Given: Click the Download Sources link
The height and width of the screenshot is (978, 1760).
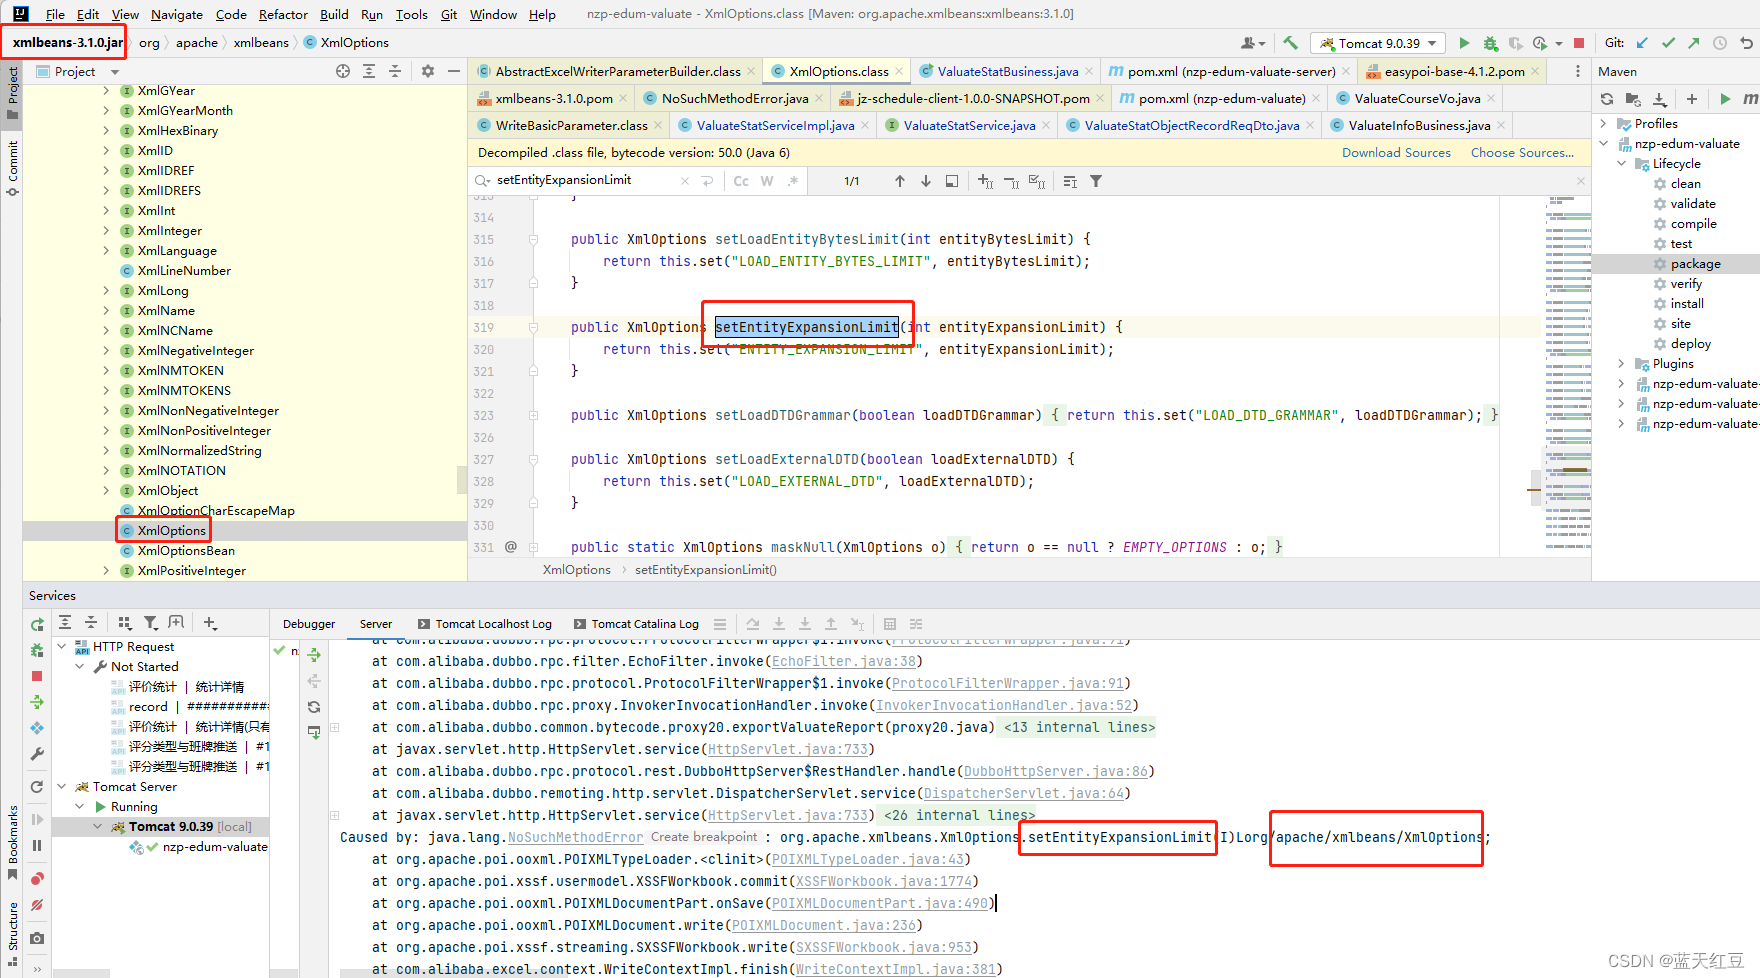Looking at the screenshot, I should click(1396, 152).
